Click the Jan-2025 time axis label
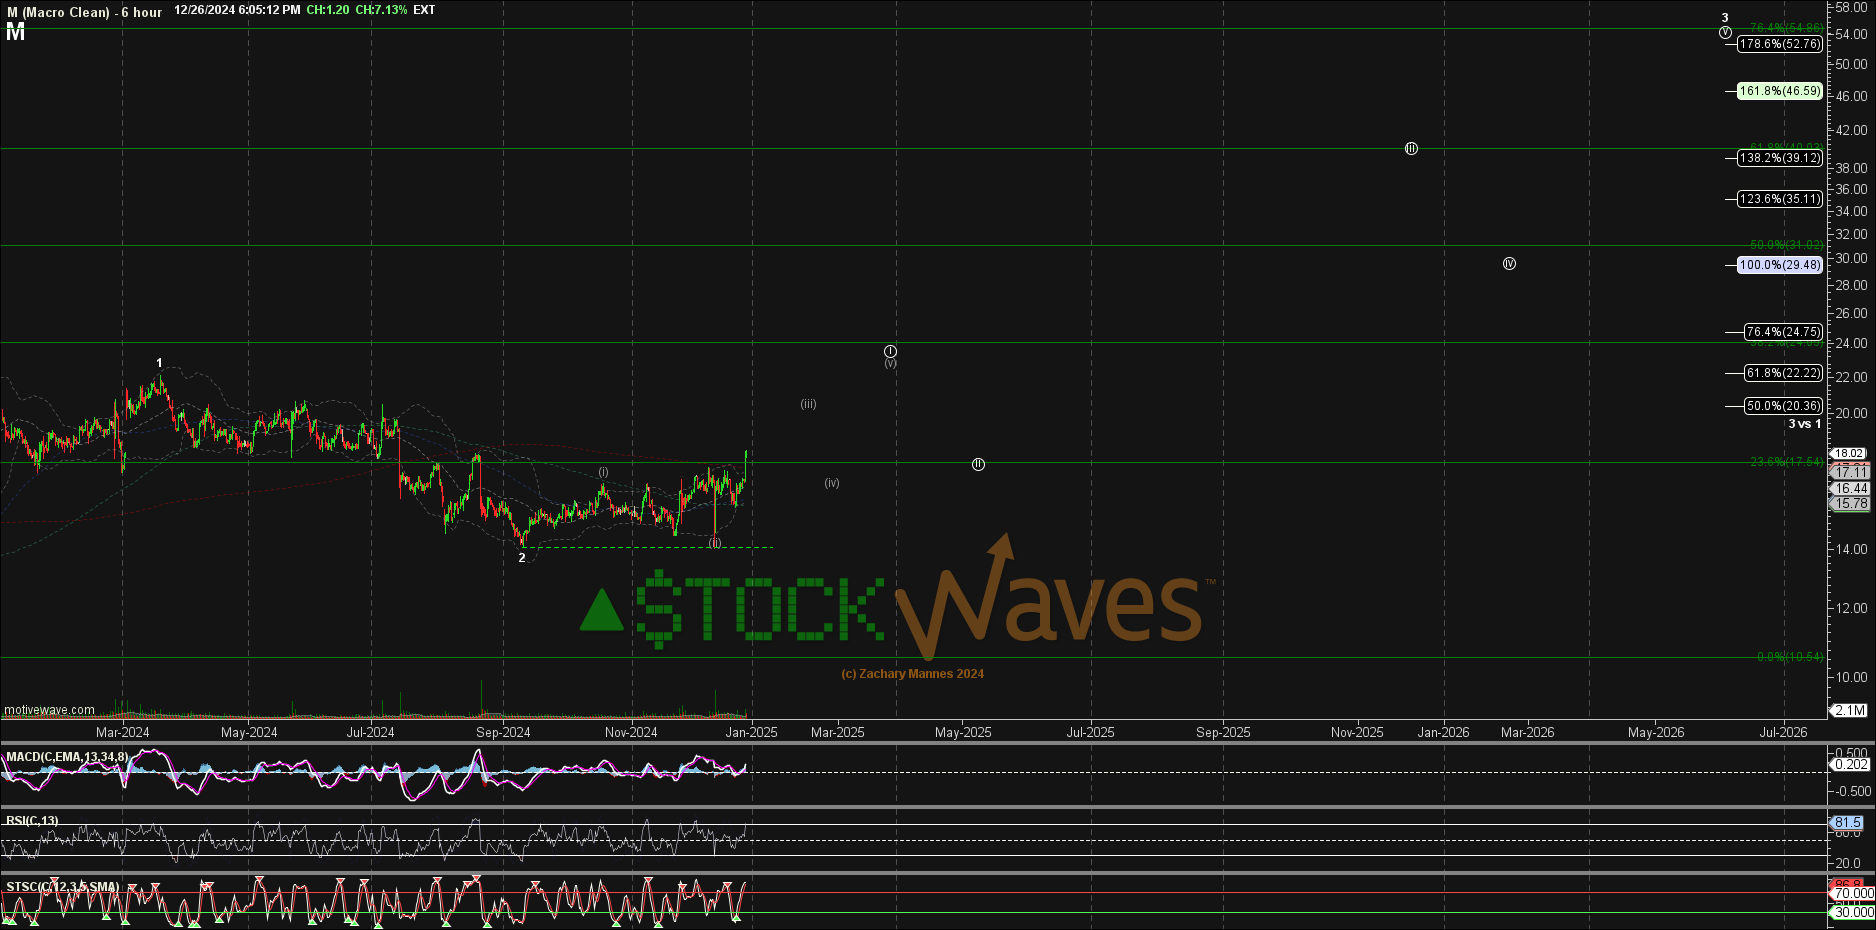Image resolution: width=1876 pixels, height=930 pixels. pos(751,732)
